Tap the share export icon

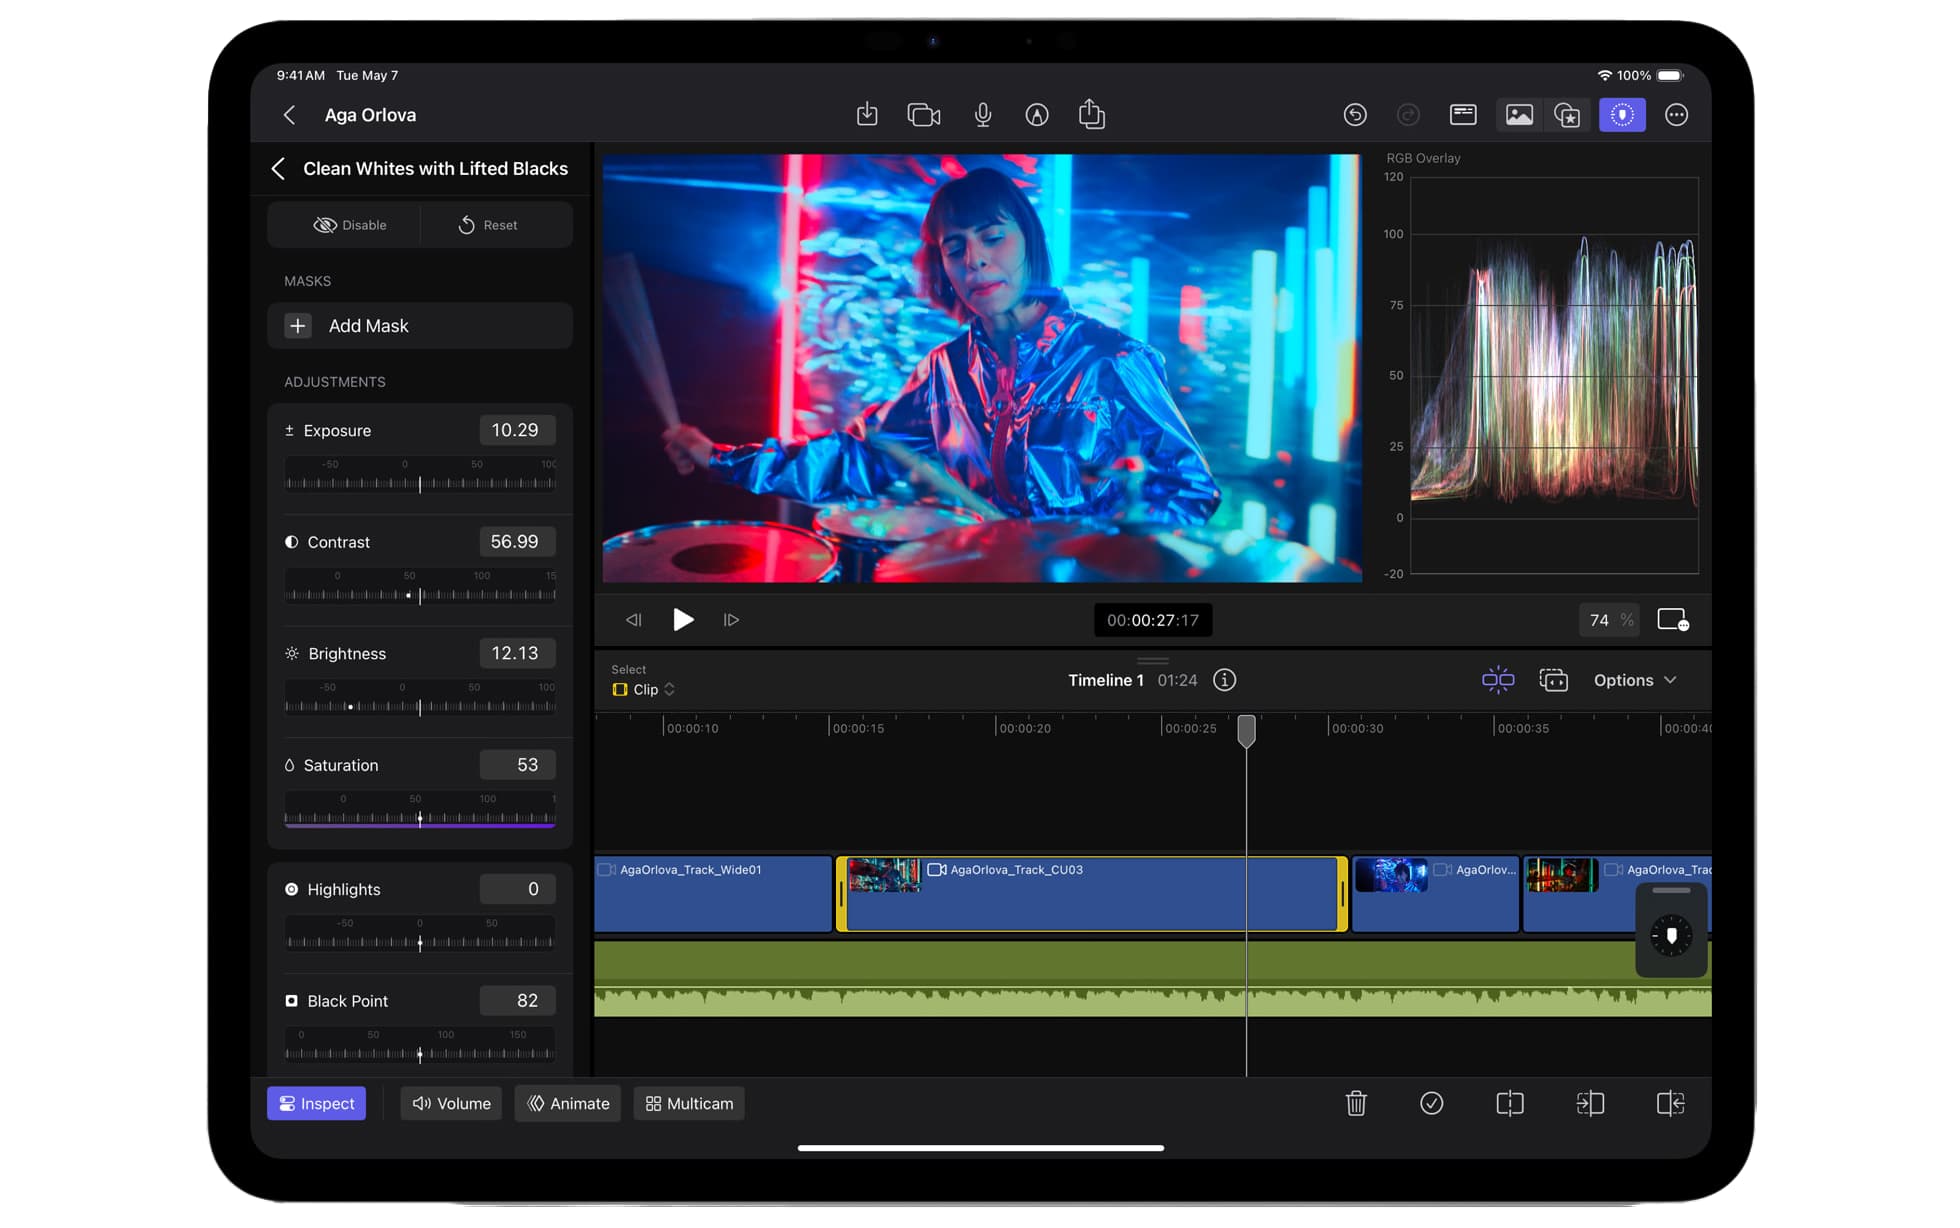point(1092,114)
